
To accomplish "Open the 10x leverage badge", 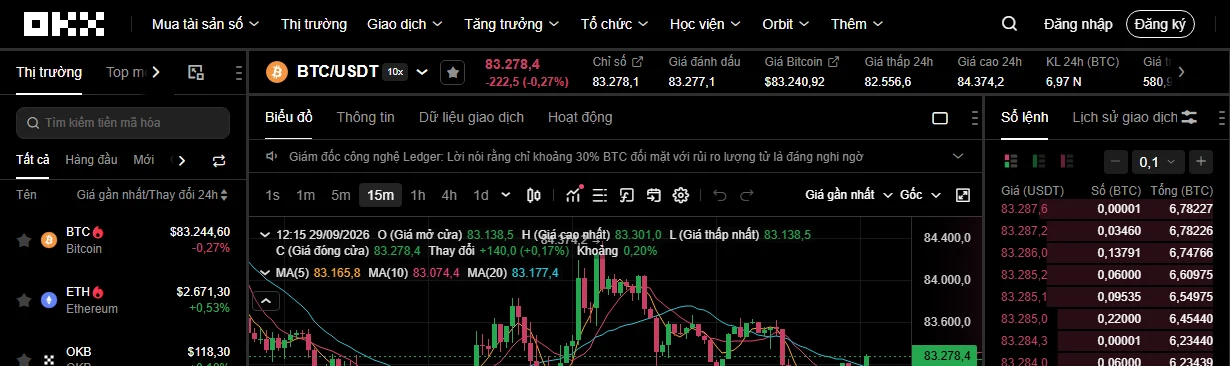I will [x=396, y=72].
